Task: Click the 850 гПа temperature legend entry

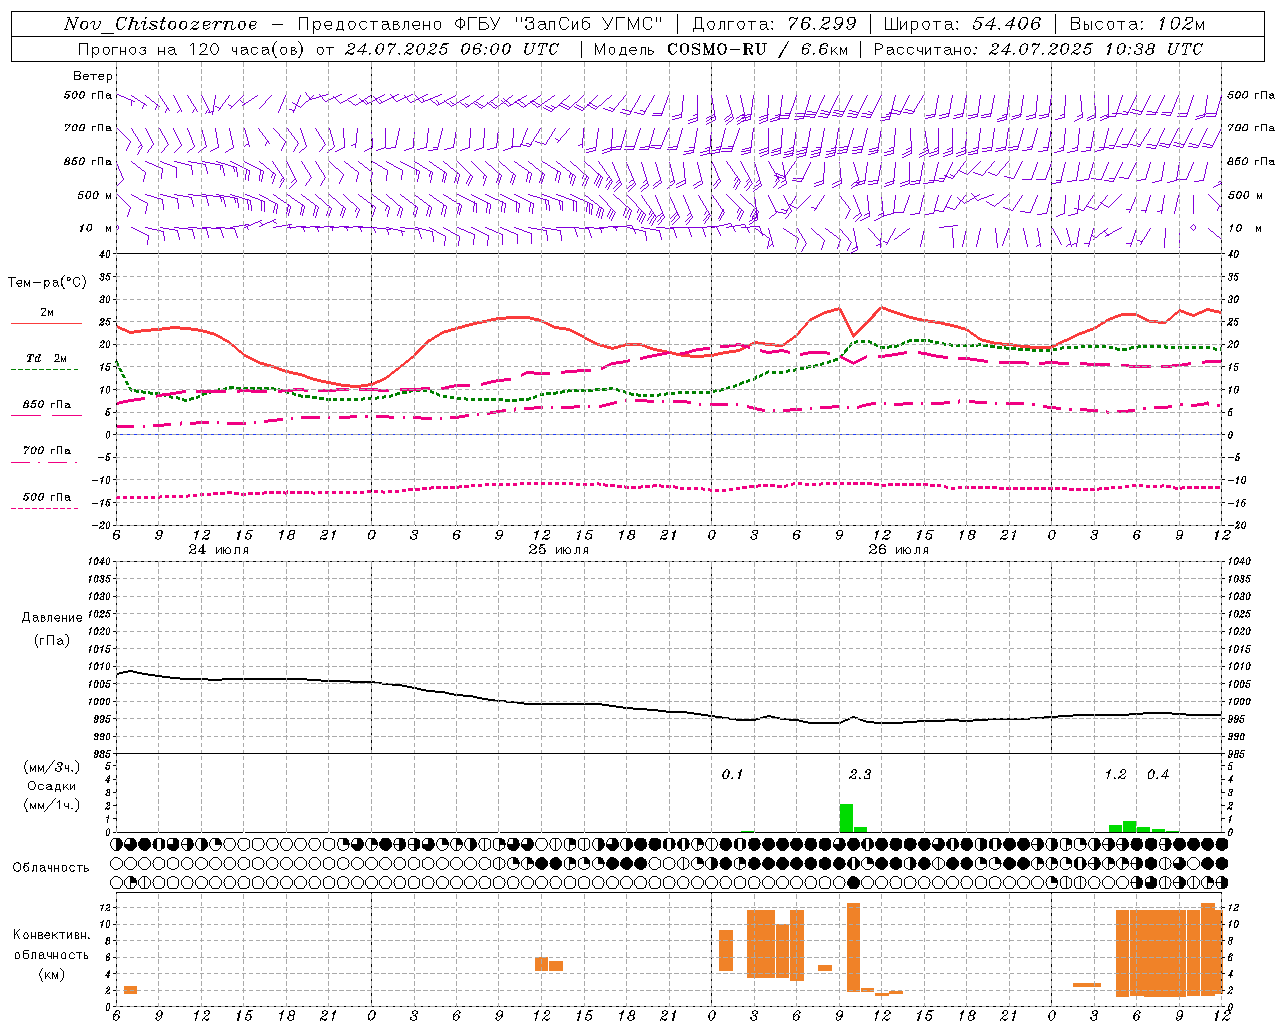Action: pos(47,405)
